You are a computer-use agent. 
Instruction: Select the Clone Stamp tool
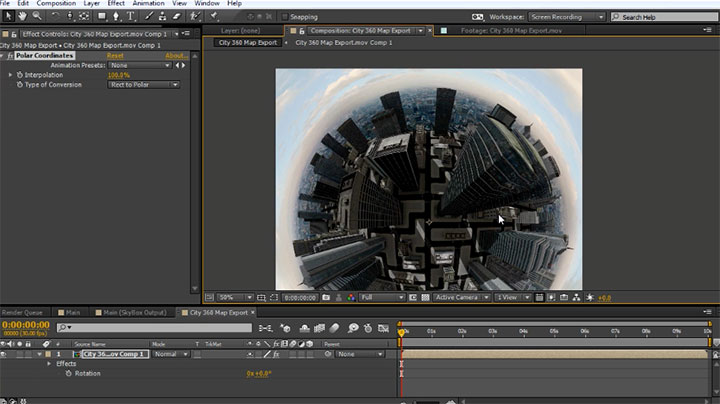163,17
